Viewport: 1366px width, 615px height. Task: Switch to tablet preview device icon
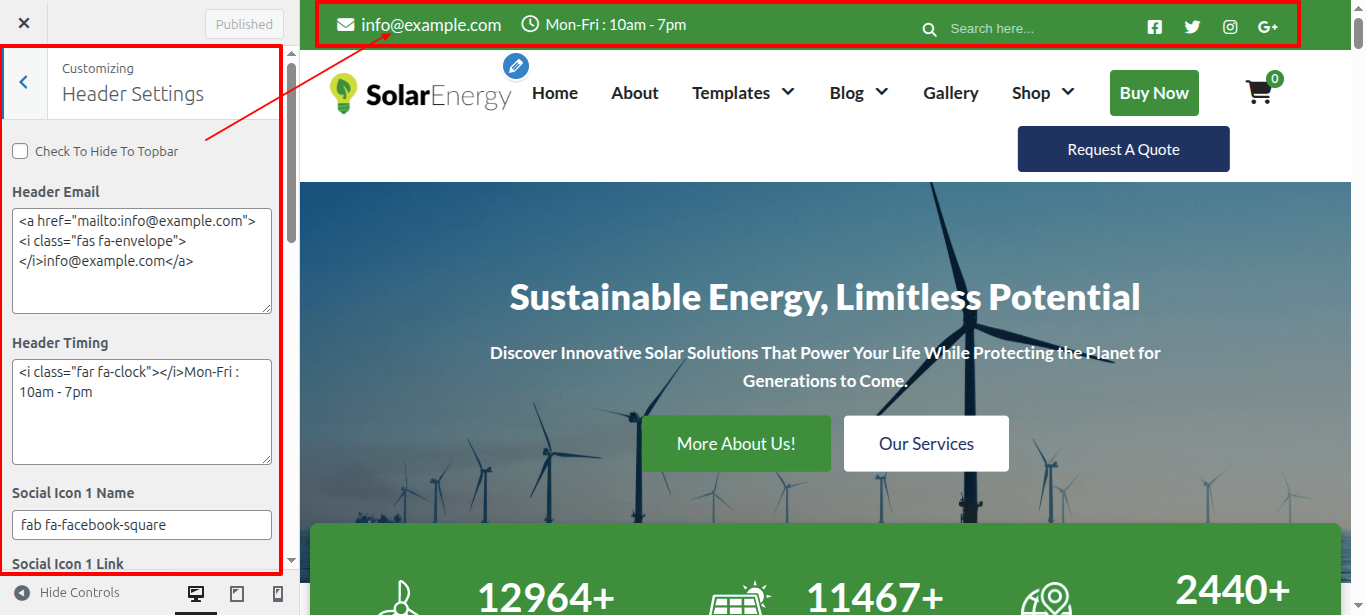[x=237, y=594]
